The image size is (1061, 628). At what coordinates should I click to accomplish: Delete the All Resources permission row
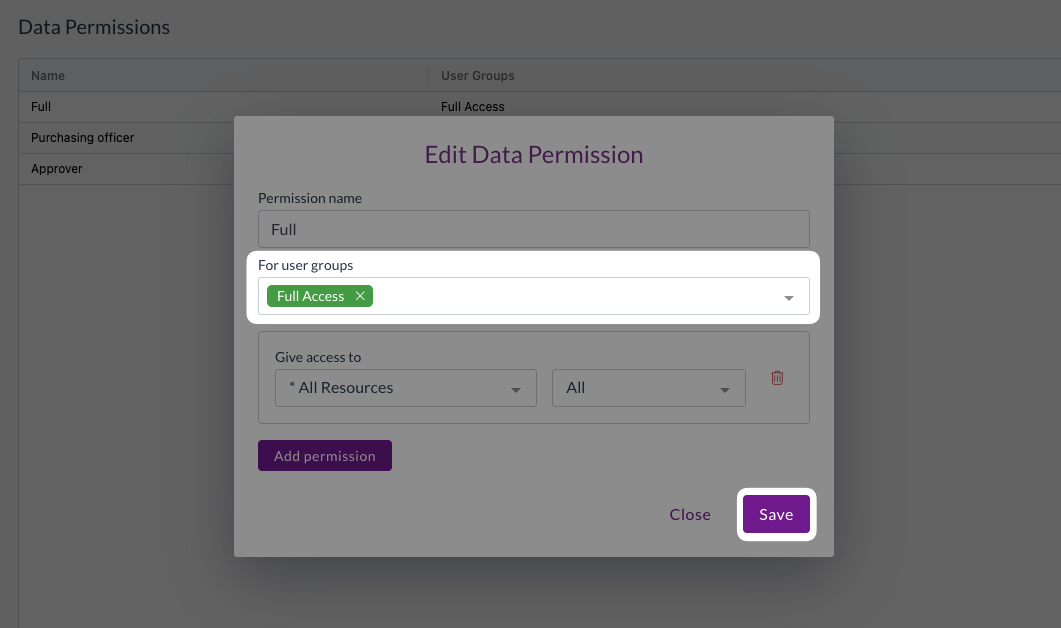(x=777, y=378)
